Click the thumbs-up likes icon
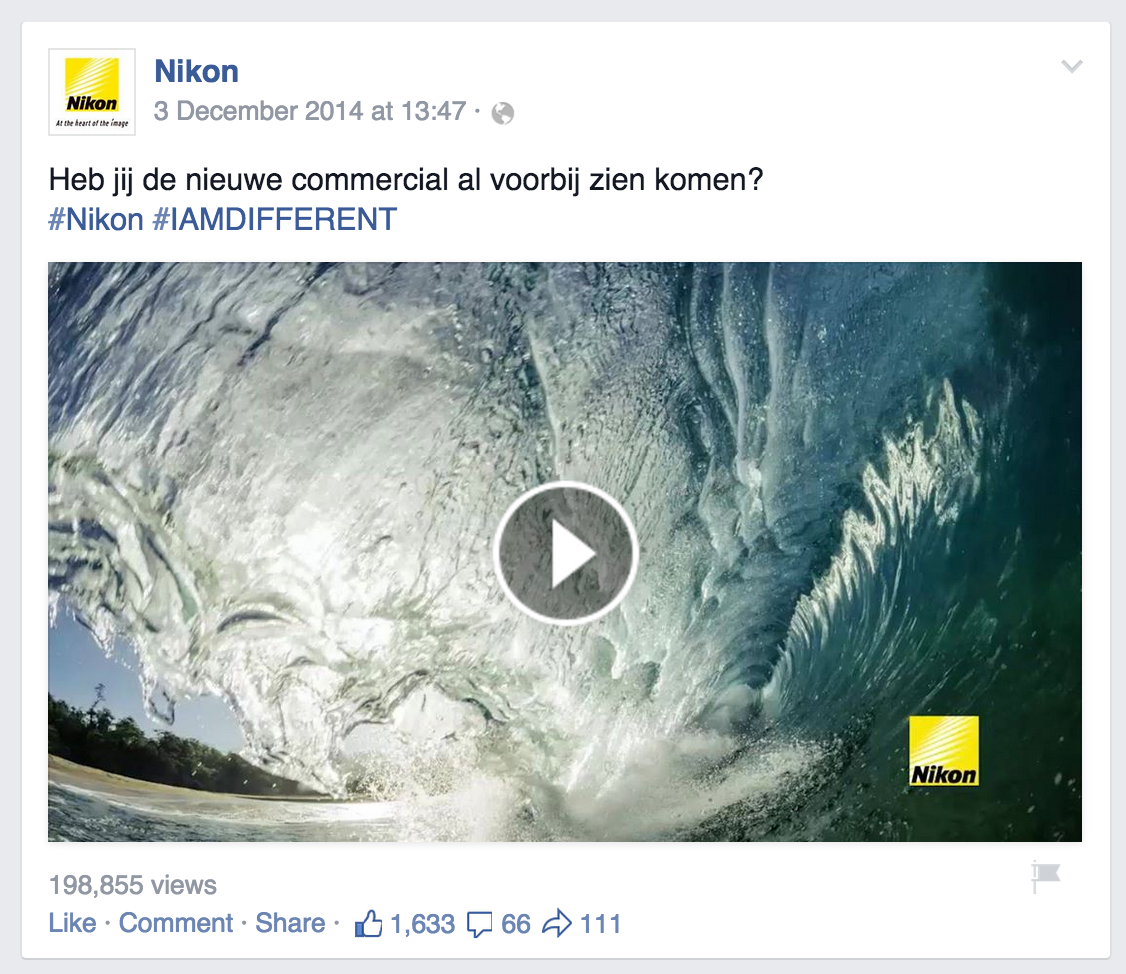Image resolution: width=1126 pixels, height=974 pixels. point(368,923)
